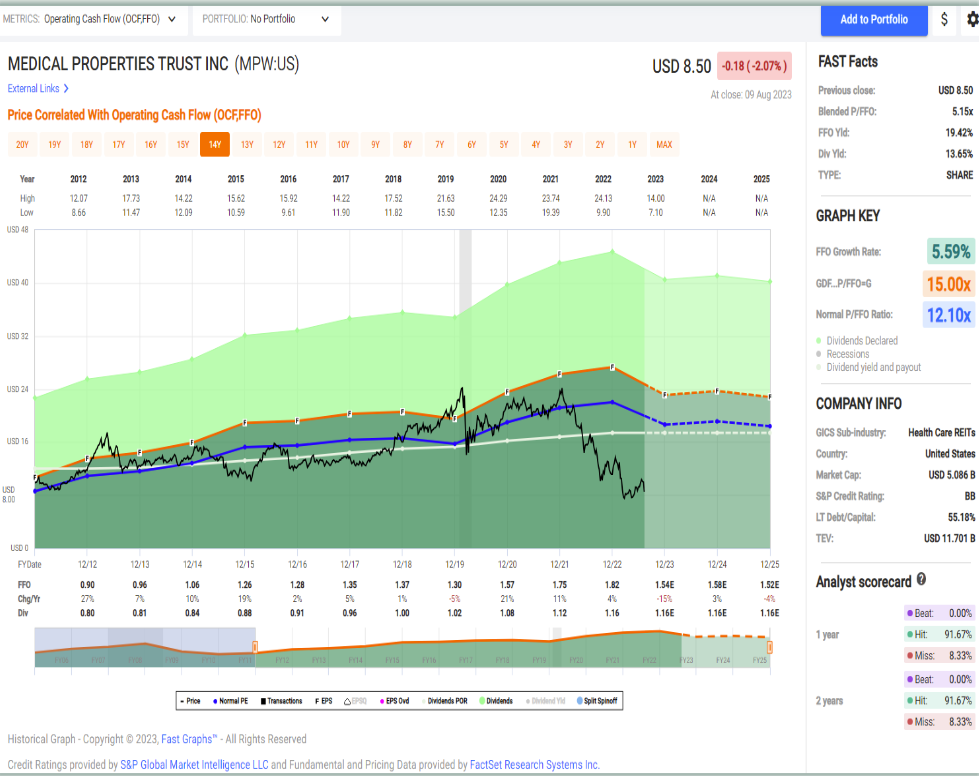Viewport: 979px width, 776px height.
Task: Click the 1 year Hit 91.67% scorecard badge
Action: [x=939, y=634]
